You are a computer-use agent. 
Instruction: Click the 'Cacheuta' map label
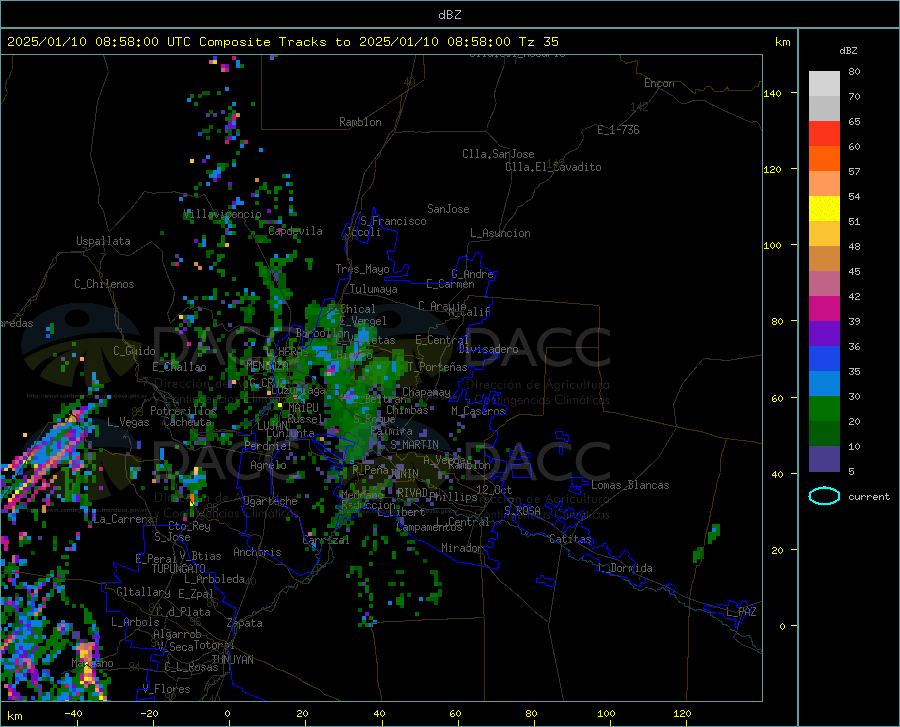pyautogui.click(x=188, y=422)
